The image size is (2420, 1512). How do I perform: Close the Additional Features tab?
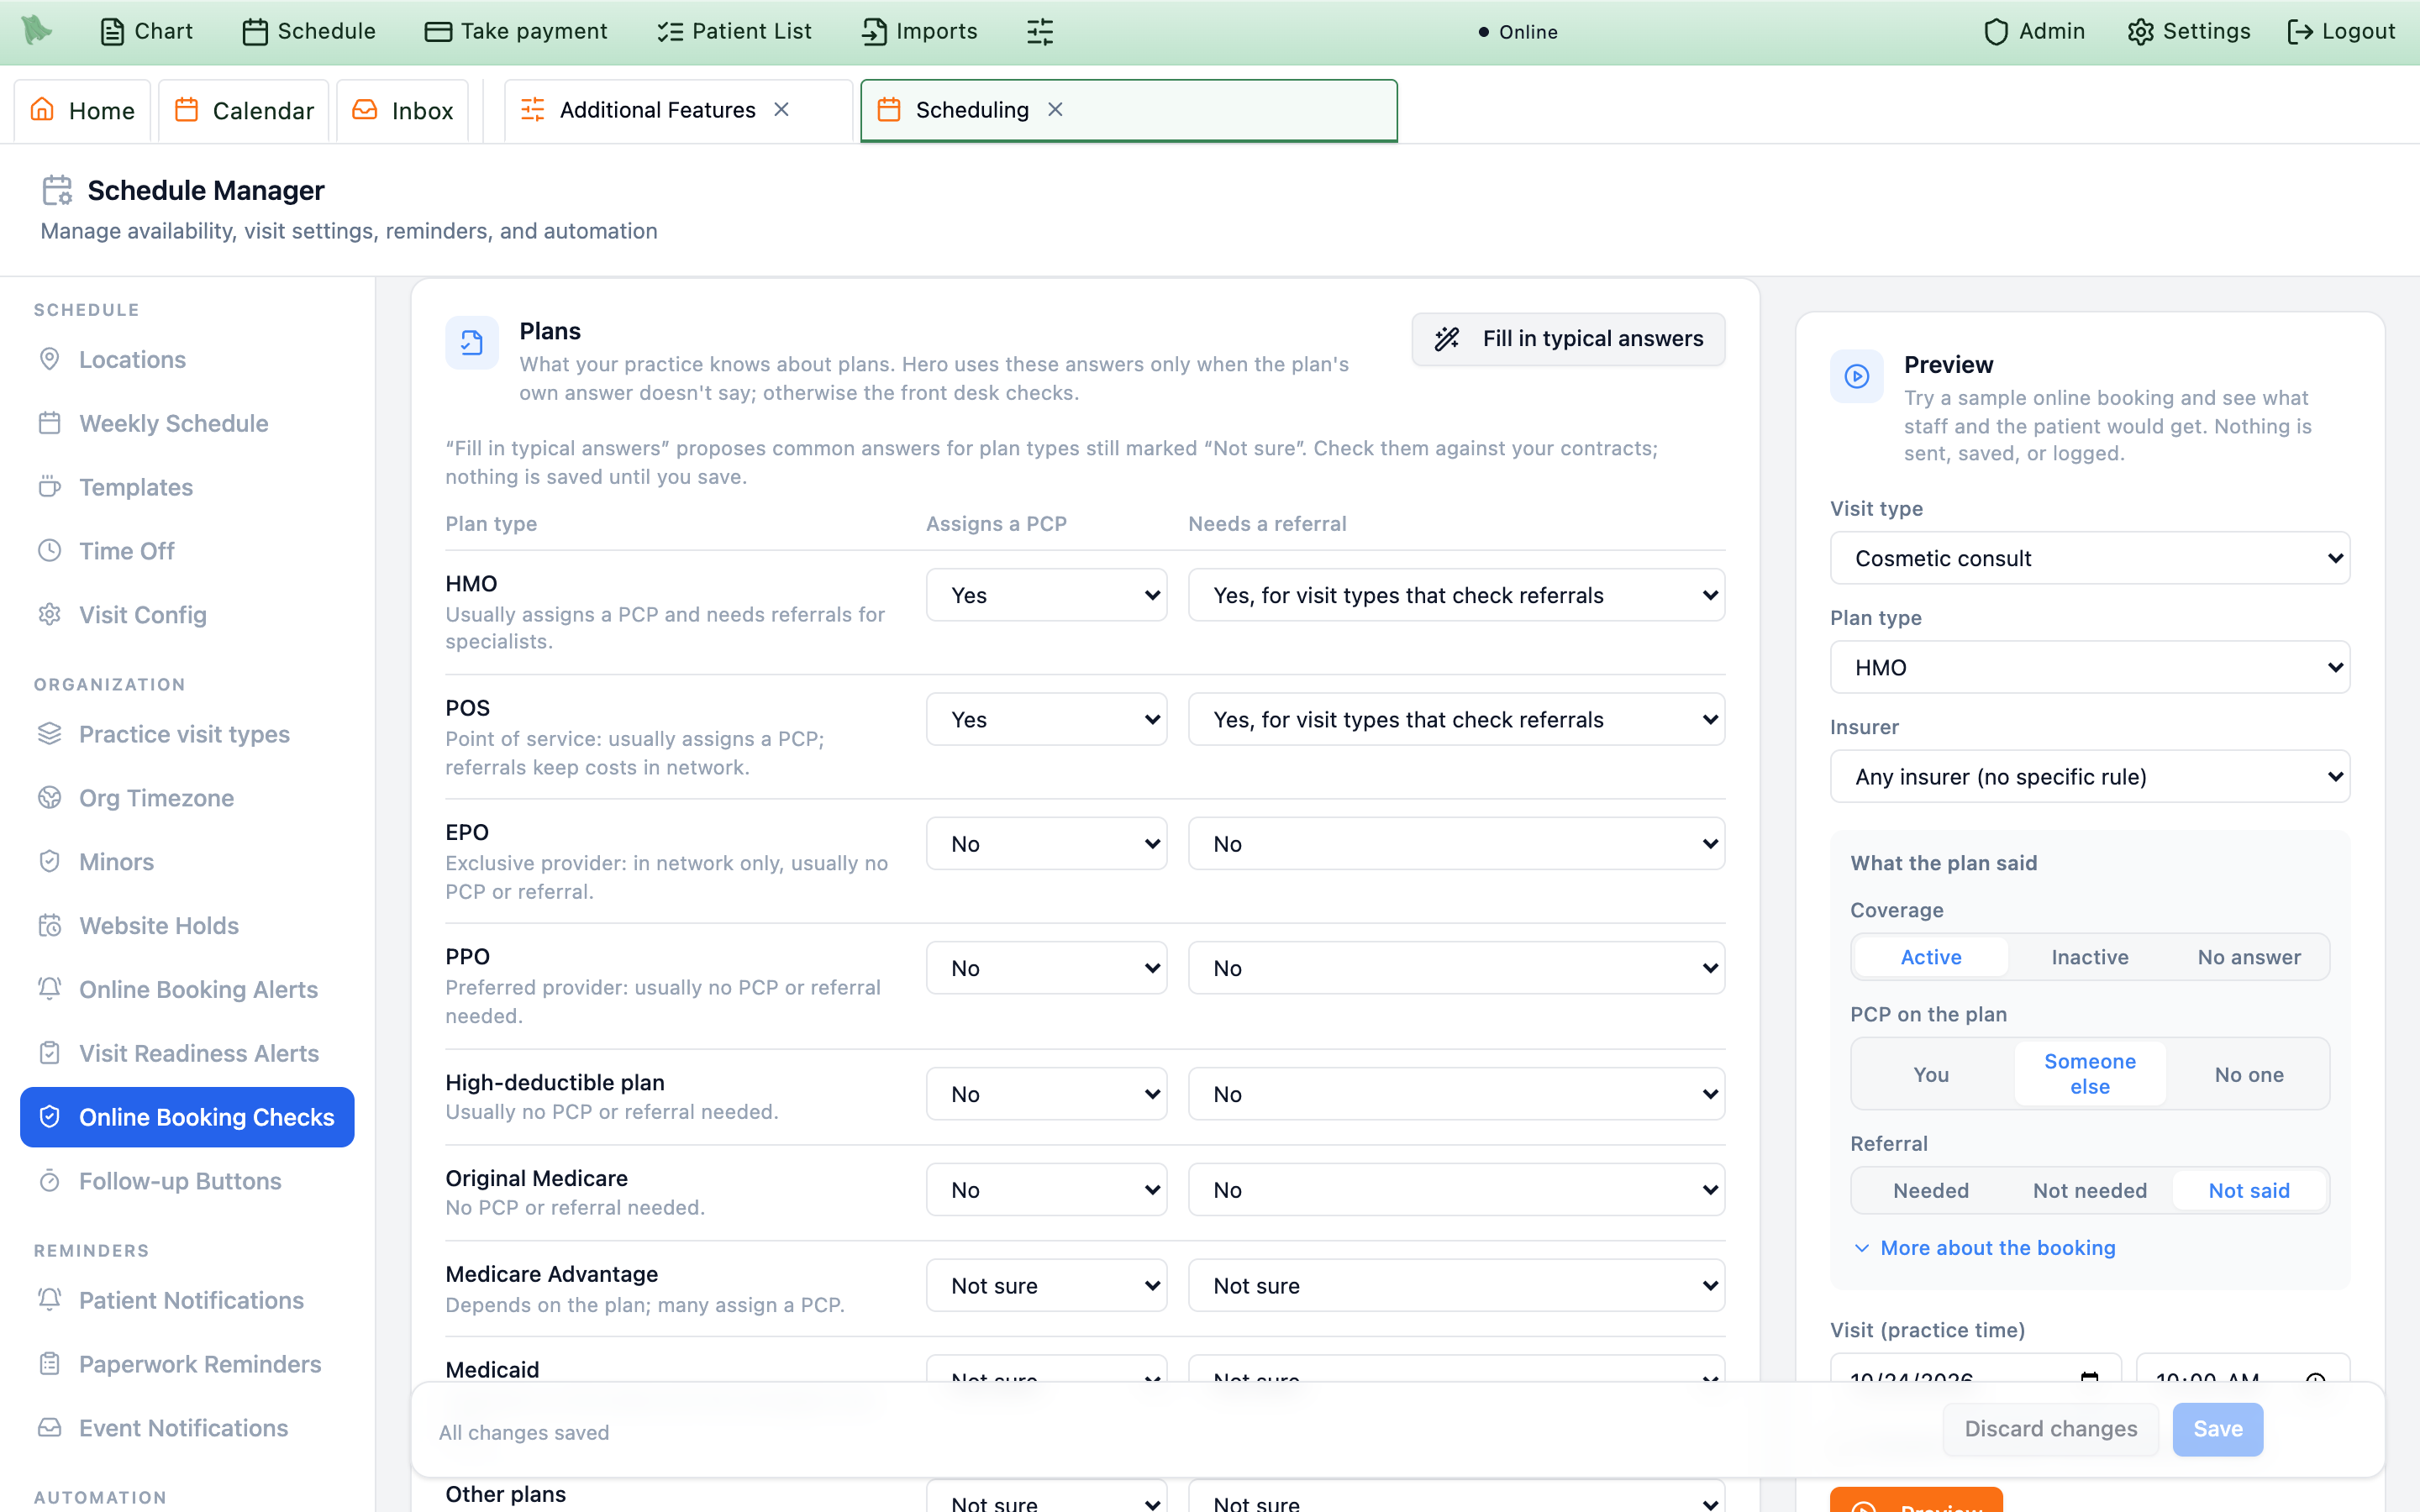tap(782, 110)
